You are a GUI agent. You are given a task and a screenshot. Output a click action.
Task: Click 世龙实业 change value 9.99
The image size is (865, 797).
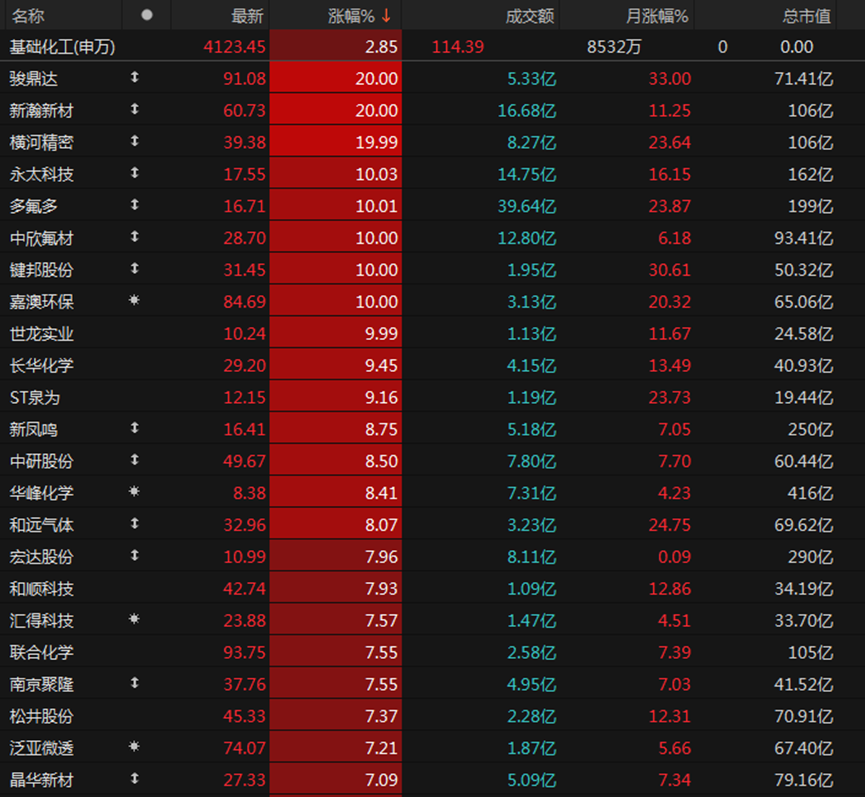pyautogui.click(x=381, y=334)
